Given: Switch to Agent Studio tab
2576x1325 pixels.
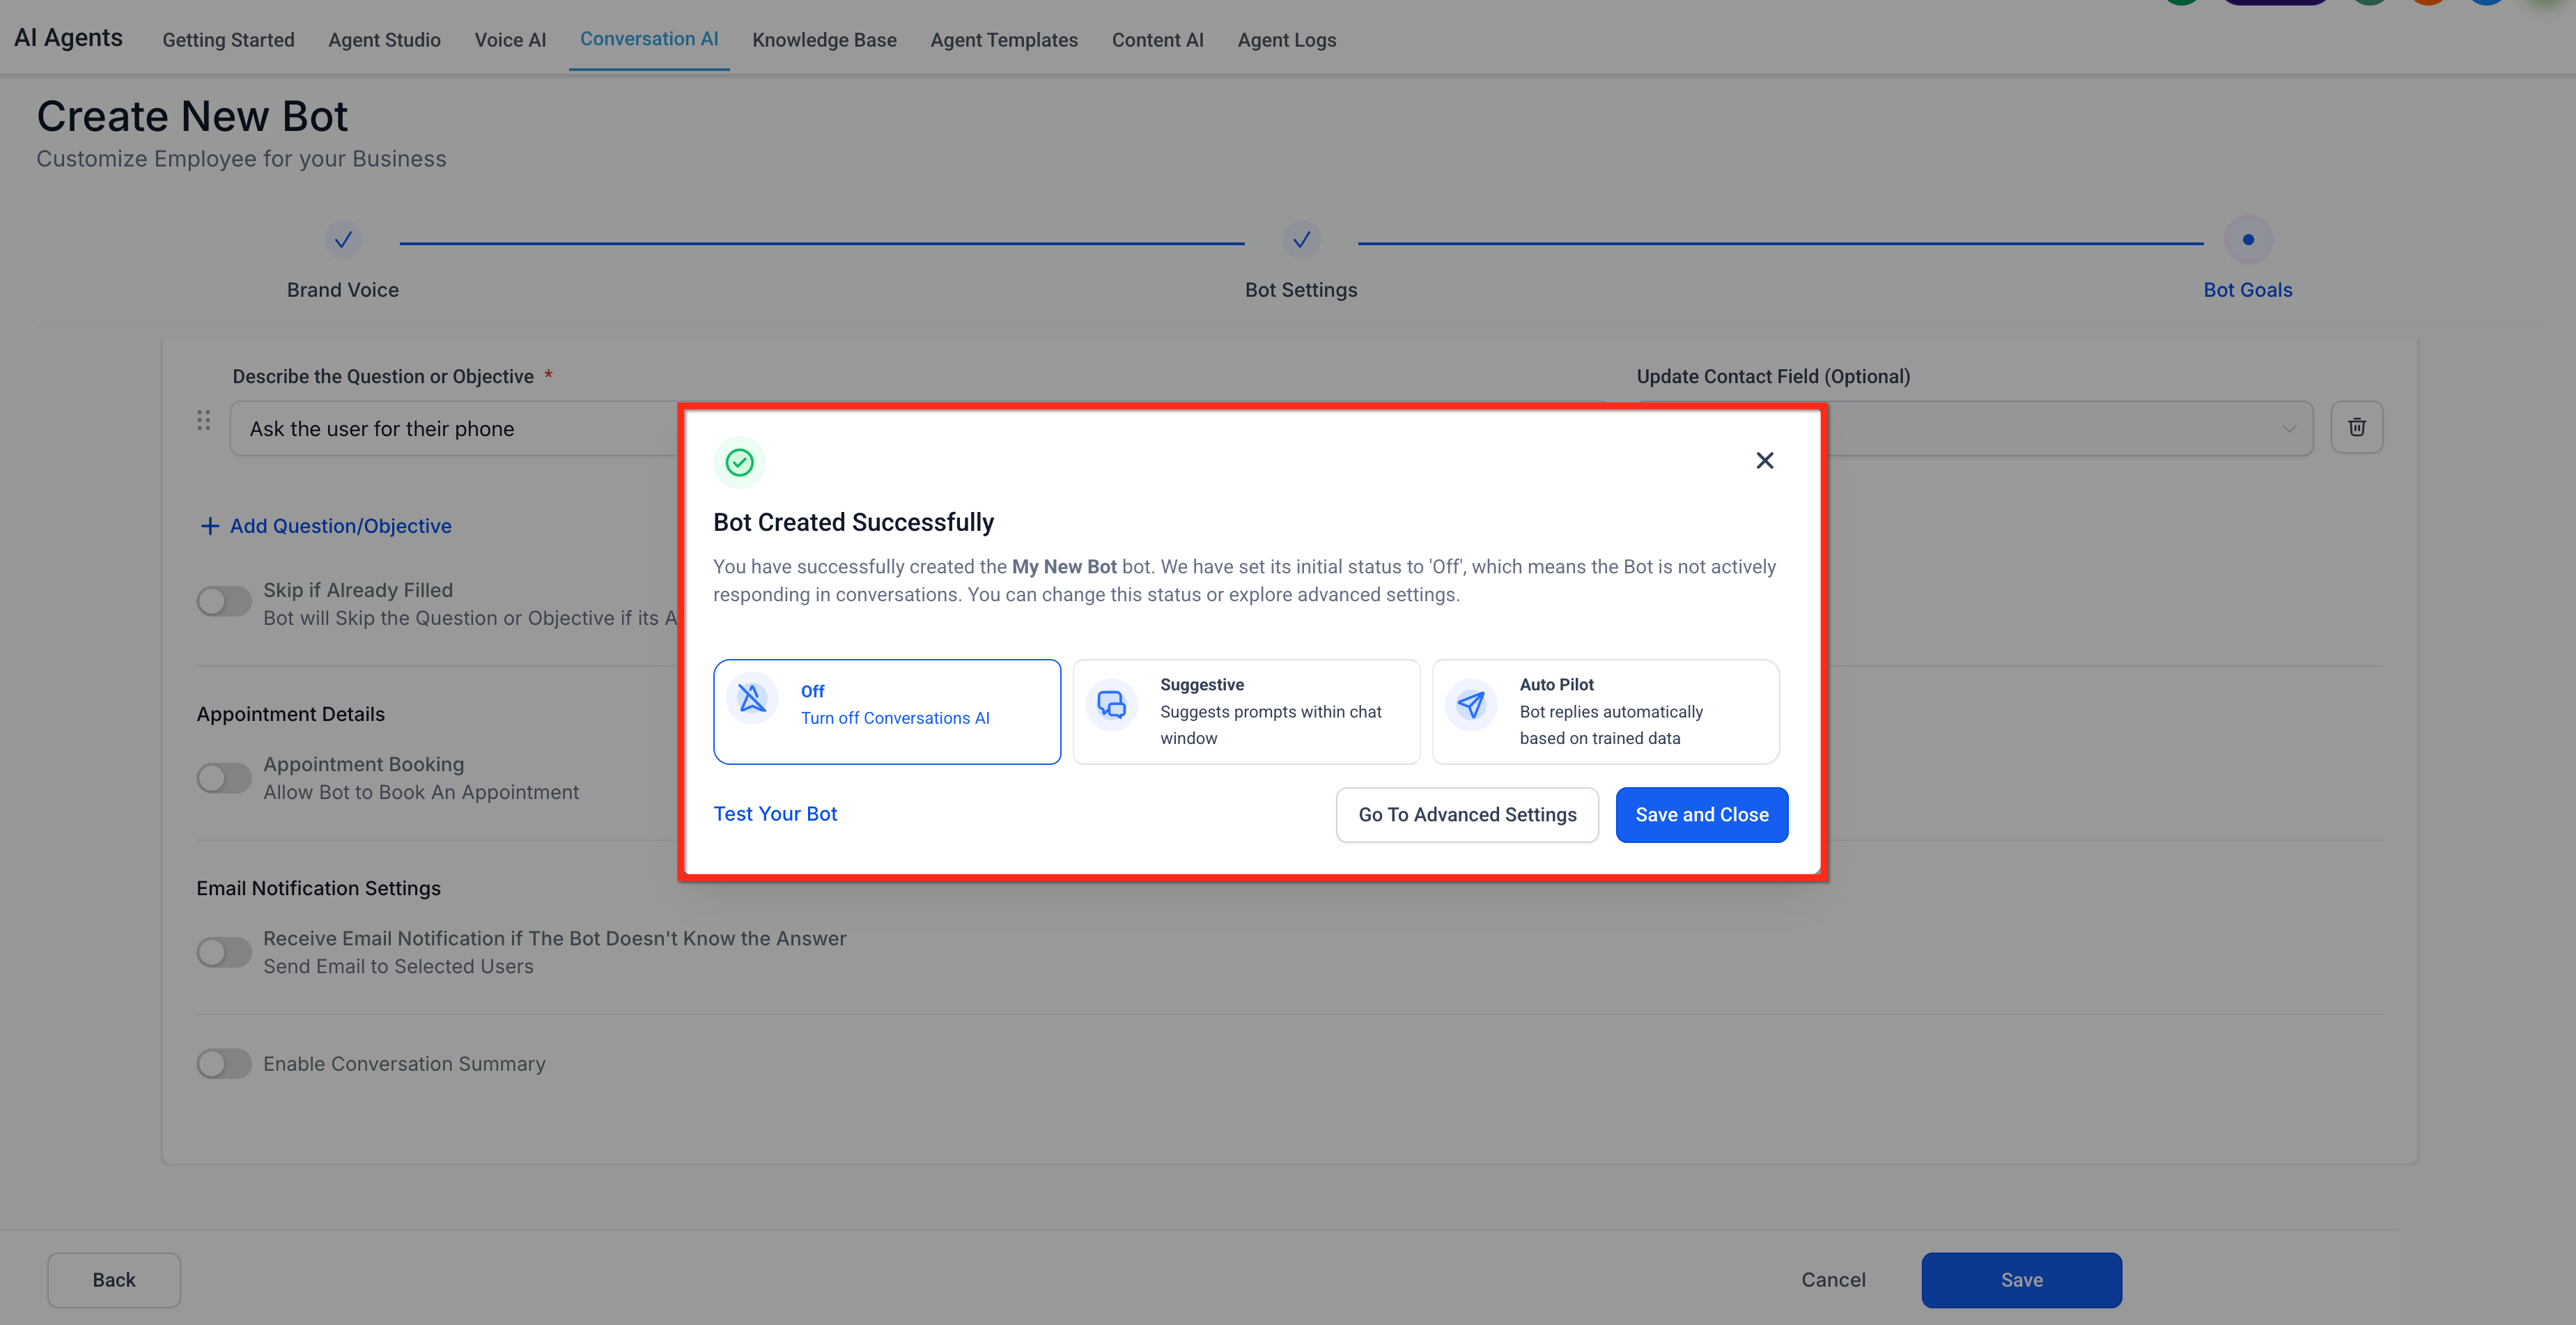Looking at the screenshot, I should click(x=384, y=40).
